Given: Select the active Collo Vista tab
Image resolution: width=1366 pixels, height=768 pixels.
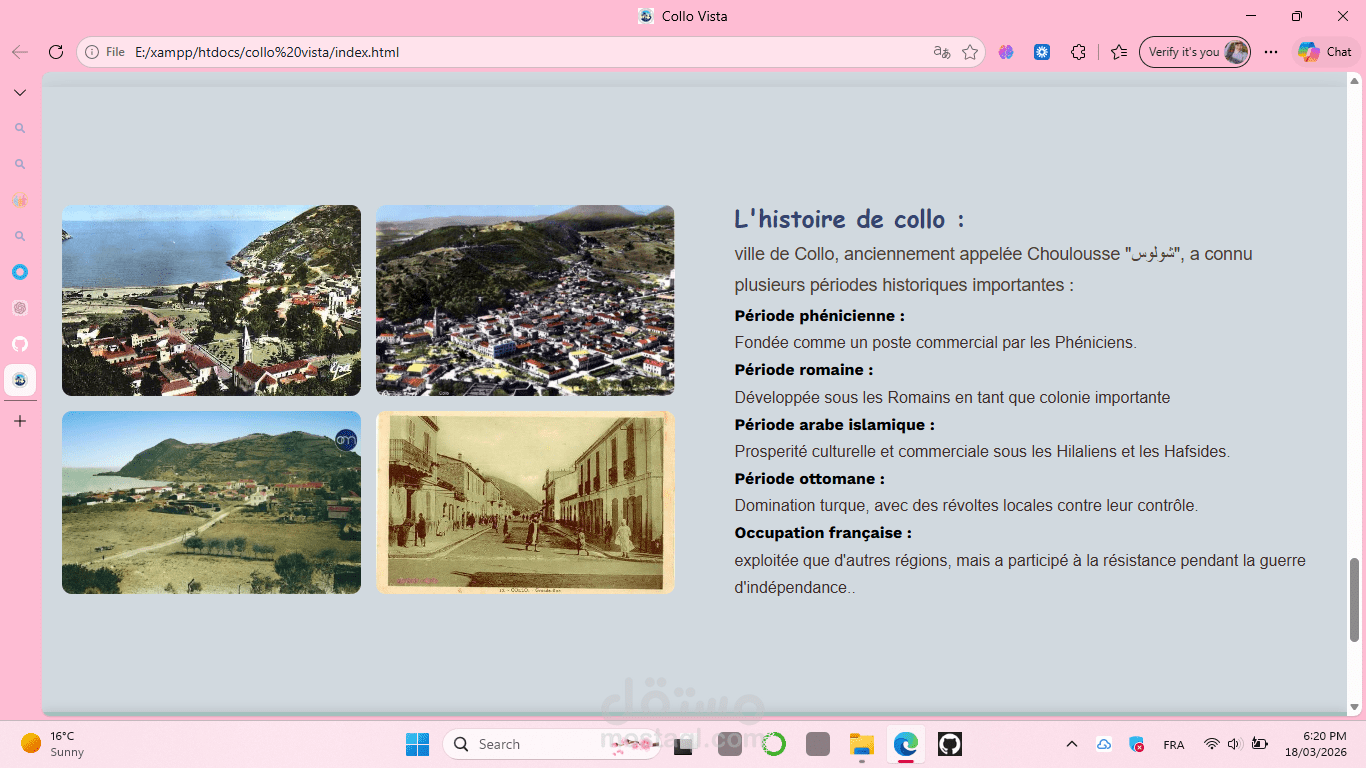Looking at the screenshot, I should 20,380.
